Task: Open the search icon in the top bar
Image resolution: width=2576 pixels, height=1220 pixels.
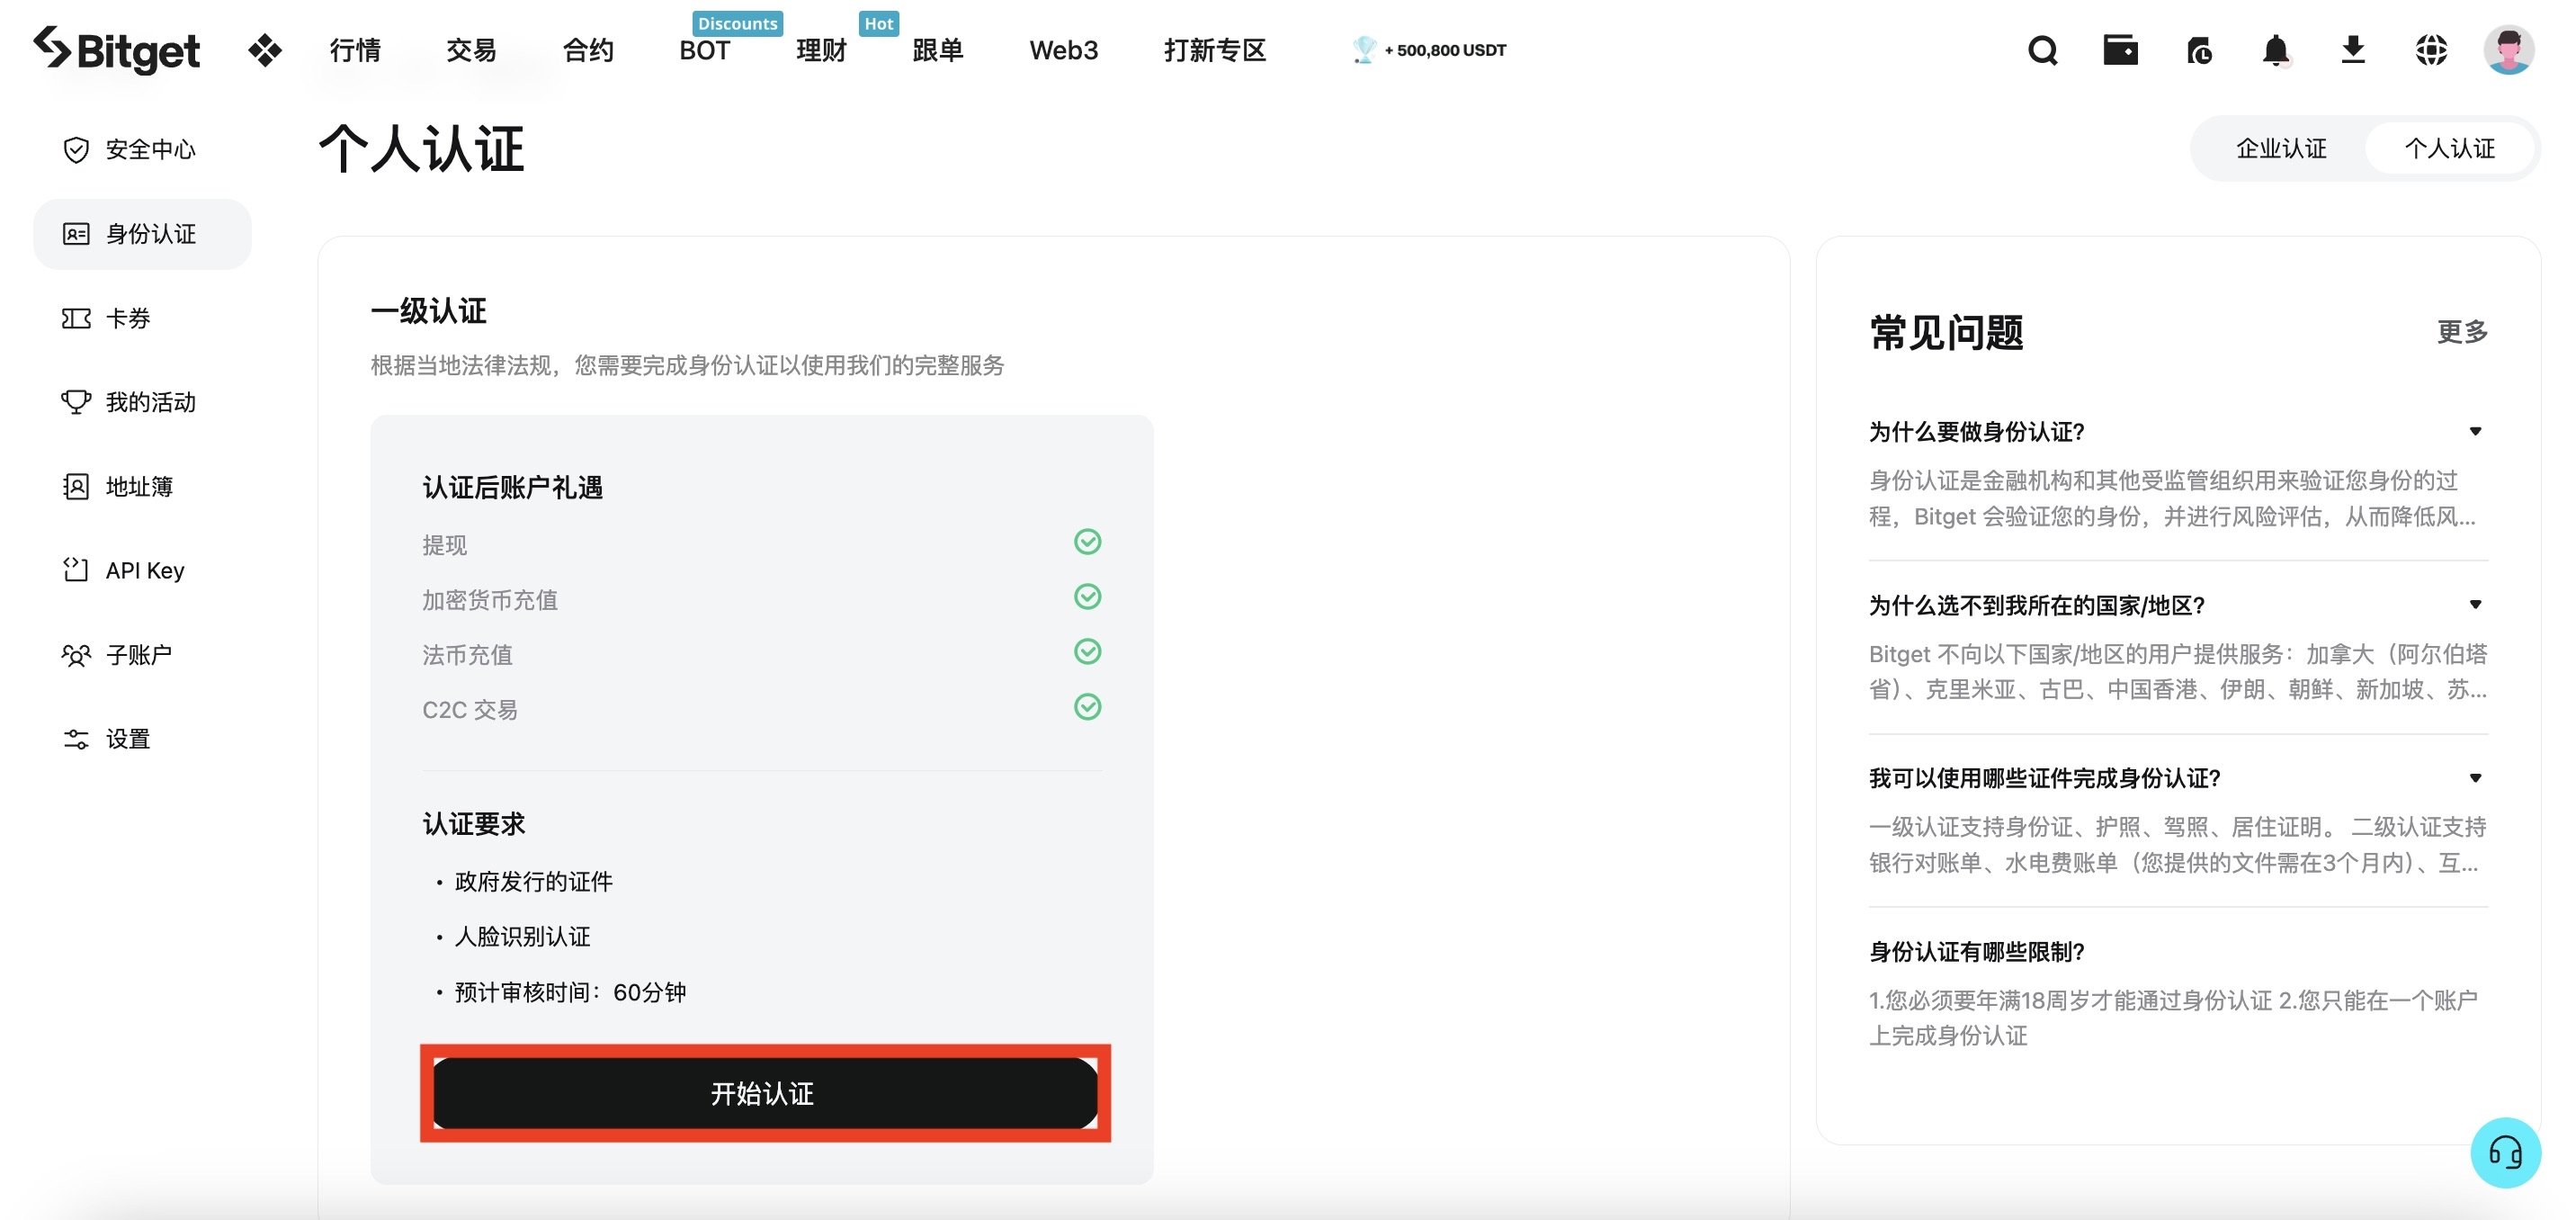Action: 2042,50
